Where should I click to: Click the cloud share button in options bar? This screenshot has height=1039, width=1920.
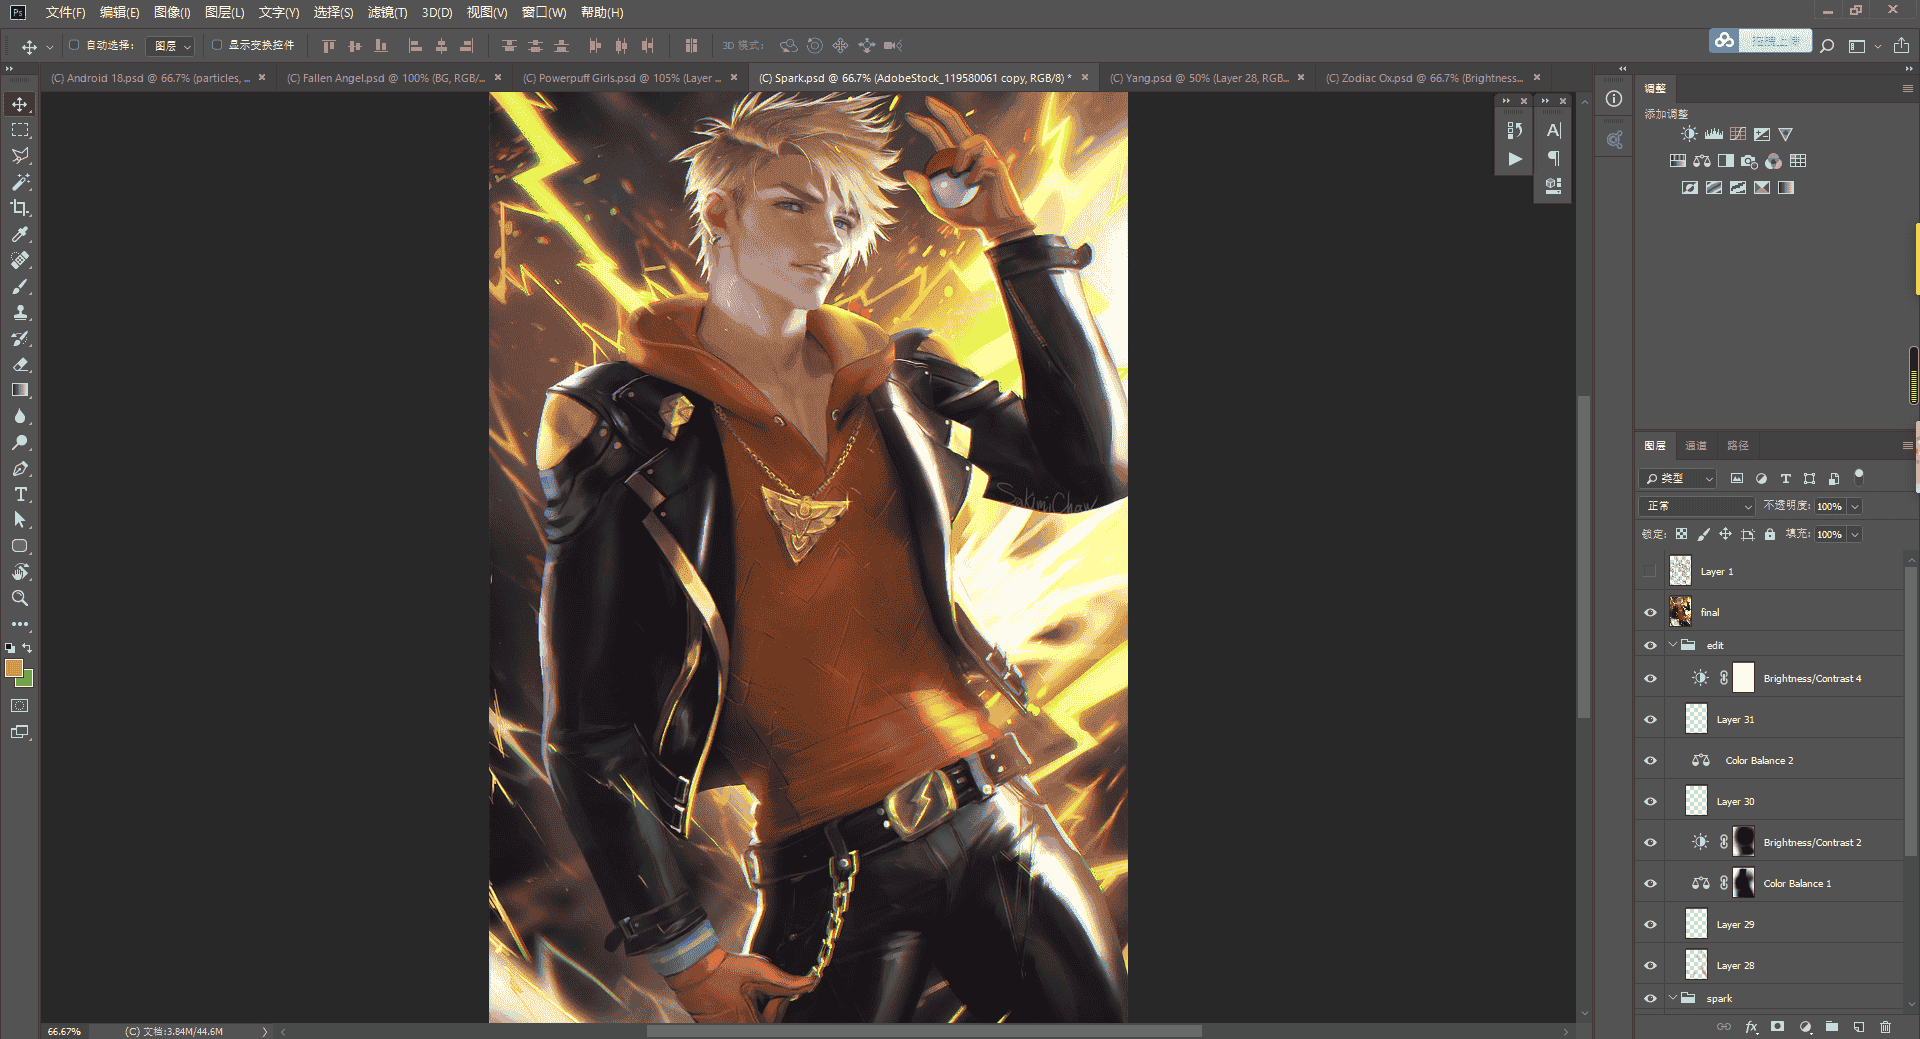1724,41
